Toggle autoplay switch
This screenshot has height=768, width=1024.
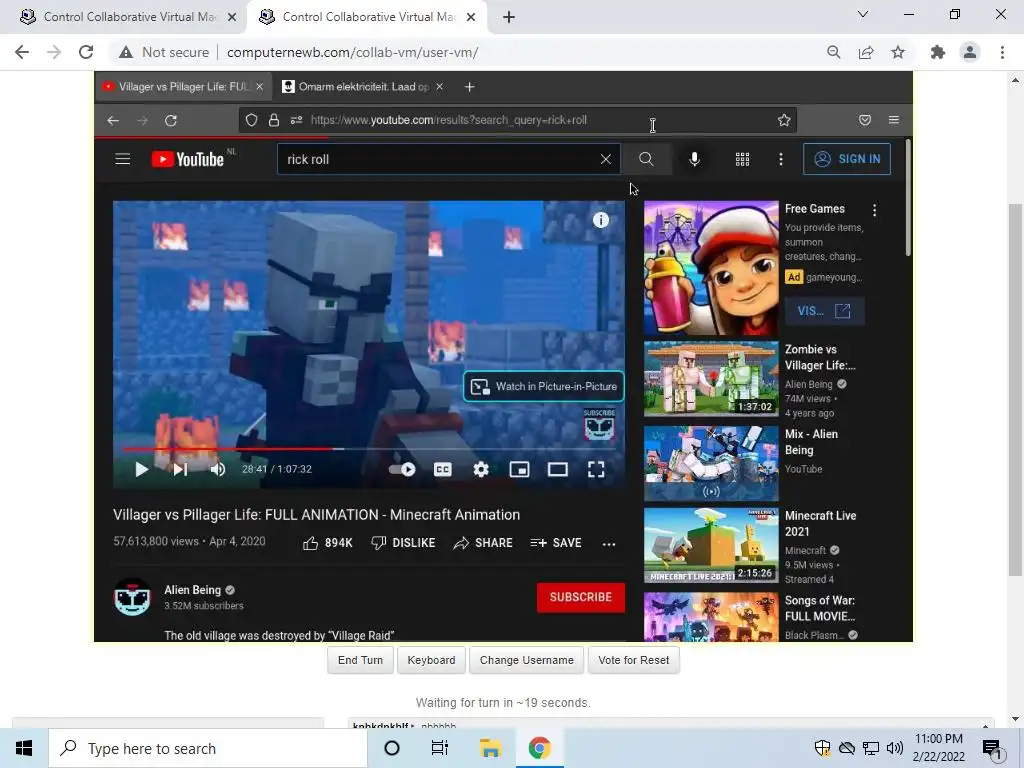(x=402, y=470)
